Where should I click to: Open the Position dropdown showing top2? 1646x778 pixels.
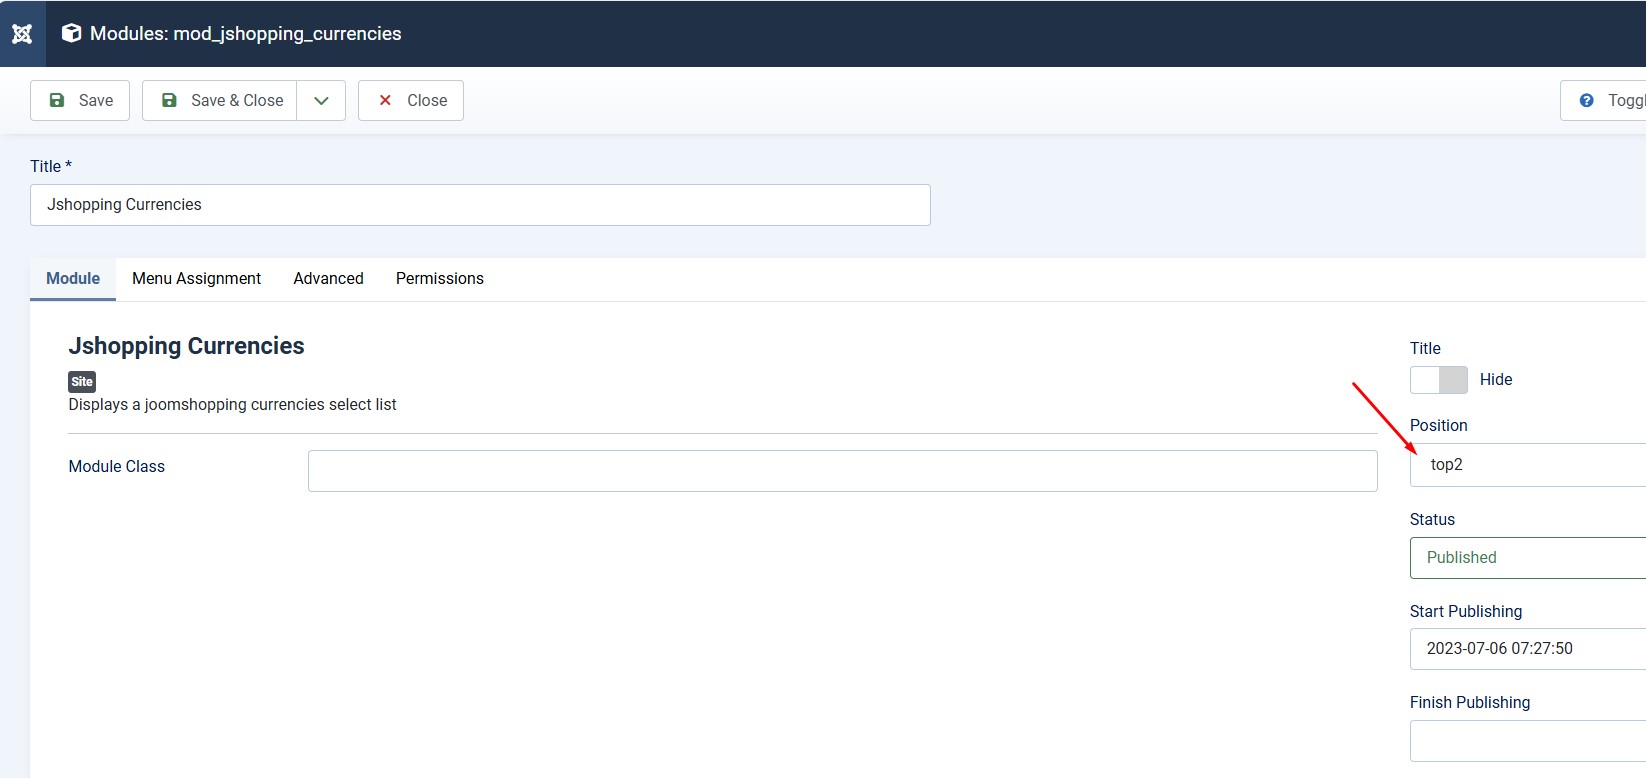click(x=1527, y=465)
